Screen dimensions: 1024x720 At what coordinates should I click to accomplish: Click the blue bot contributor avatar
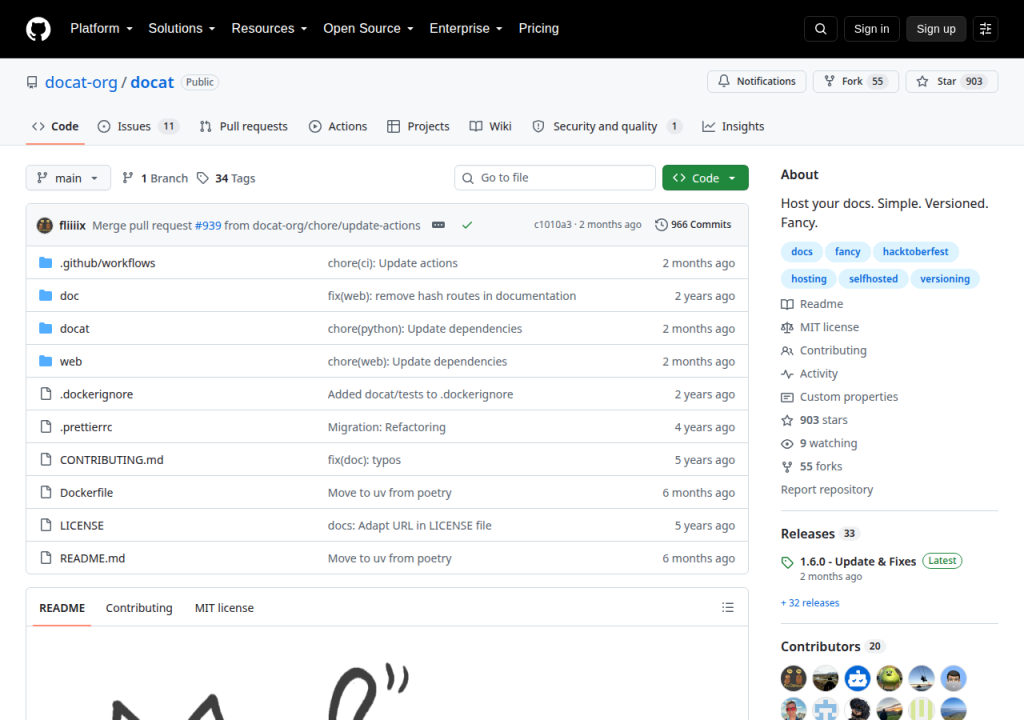pos(857,678)
